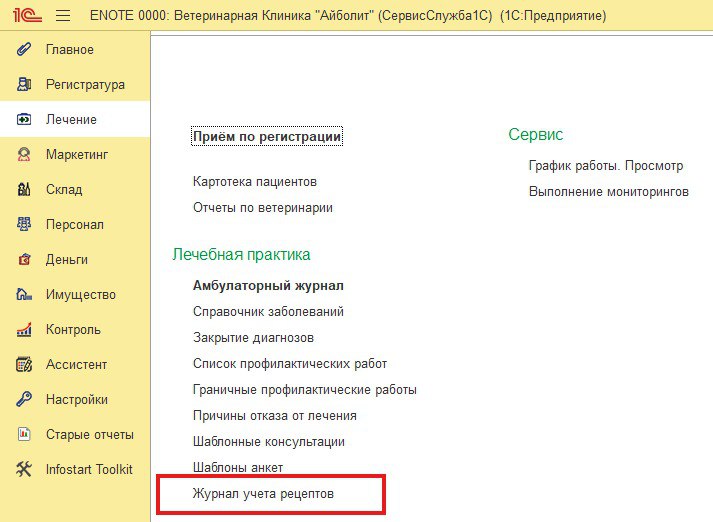Click the Старые отчеты report icon
Viewport: 713px width, 522px height.
24,434
